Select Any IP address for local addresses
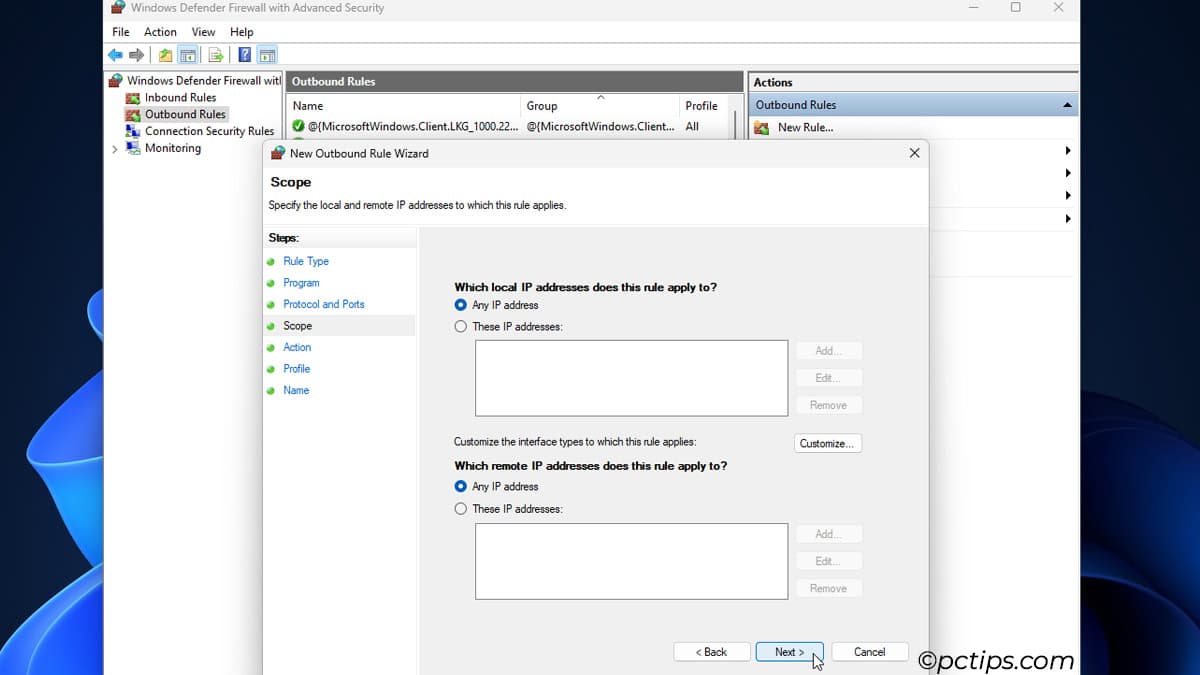 click(x=461, y=305)
